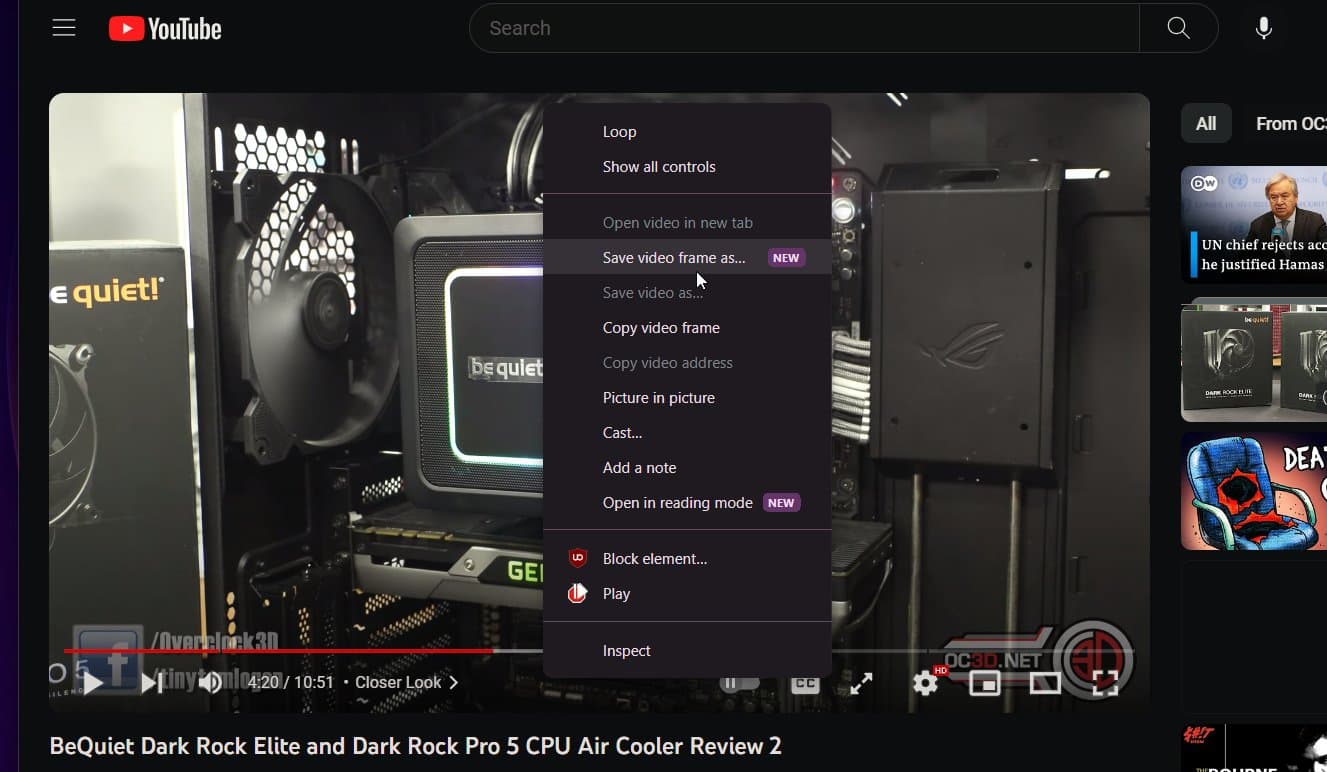Mute the video with the speaker icon
Screen dimensions: 1327x772
point(210,683)
